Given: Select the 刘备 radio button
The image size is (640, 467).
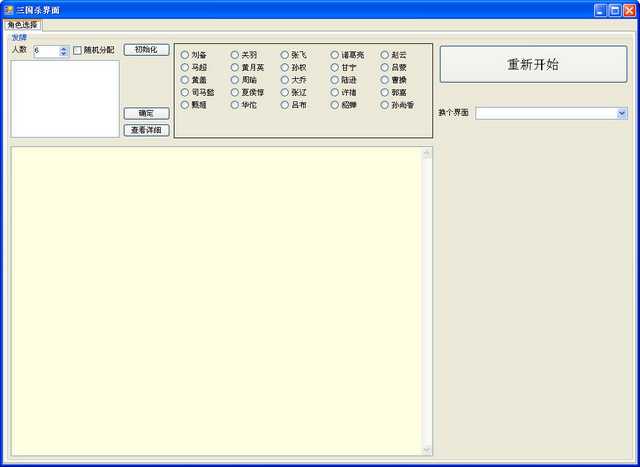Looking at the screenshot, I should pos(185,55).
